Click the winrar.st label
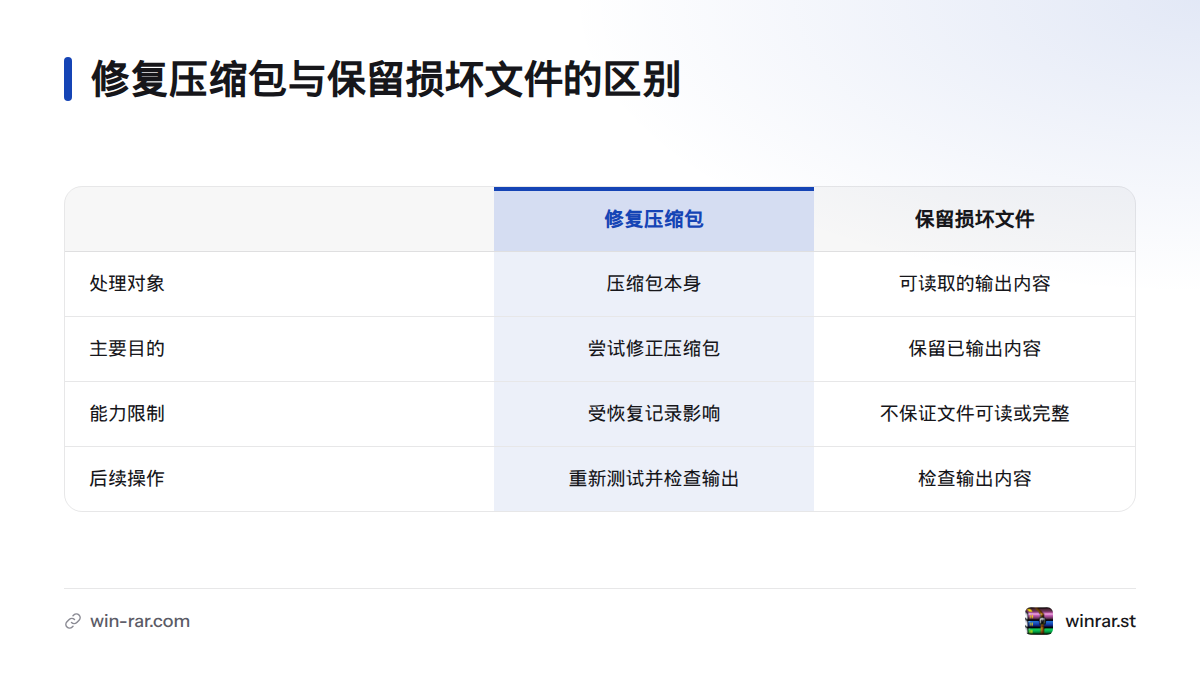This screenshot has height=675, width=1200. [1100, 621]
